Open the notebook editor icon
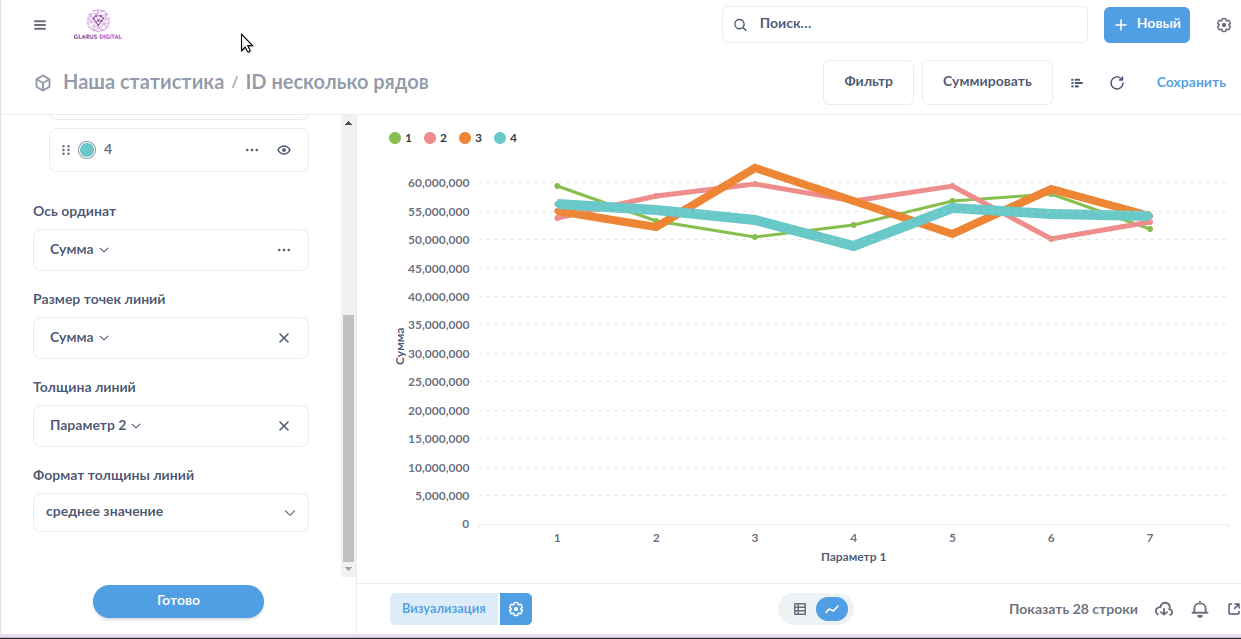Screen dimensions: 1241x639 tap(1077, 83)
